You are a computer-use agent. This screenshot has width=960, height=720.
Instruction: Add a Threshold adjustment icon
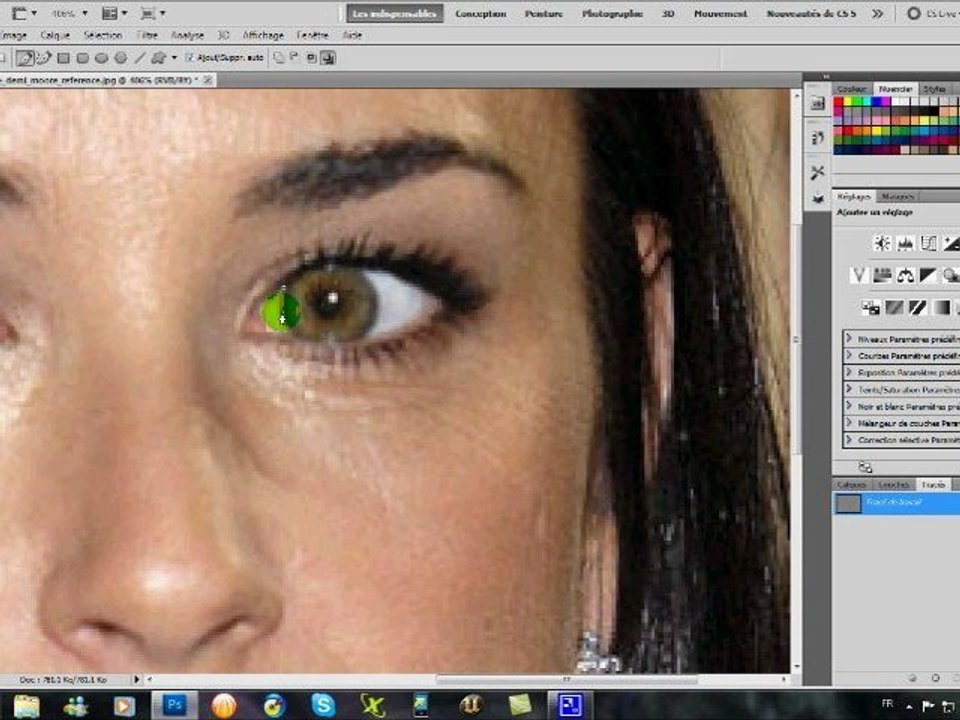(917, 307)
